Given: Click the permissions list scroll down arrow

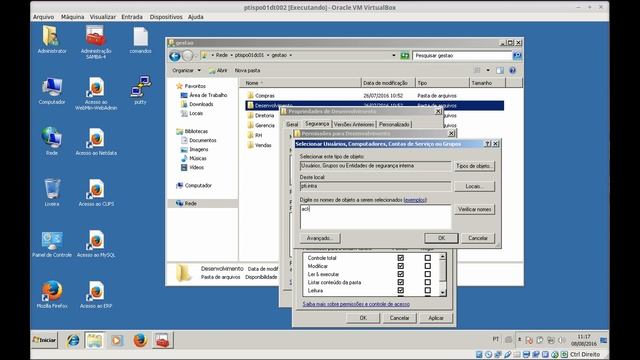Looking at the screenshot, I should tap(442, 293).
